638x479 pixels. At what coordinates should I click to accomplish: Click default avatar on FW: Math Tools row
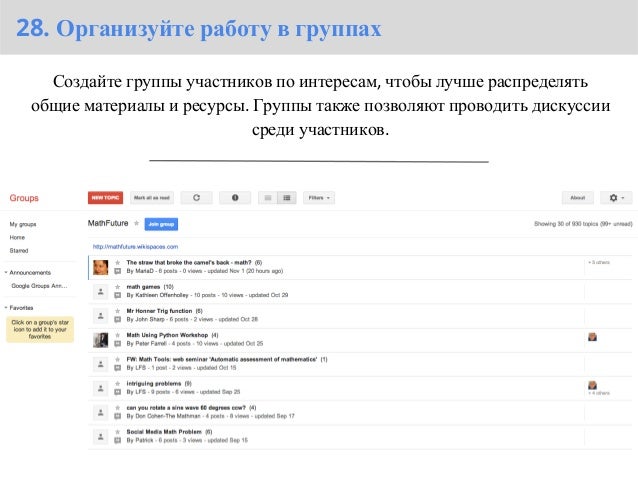point(101,364)
